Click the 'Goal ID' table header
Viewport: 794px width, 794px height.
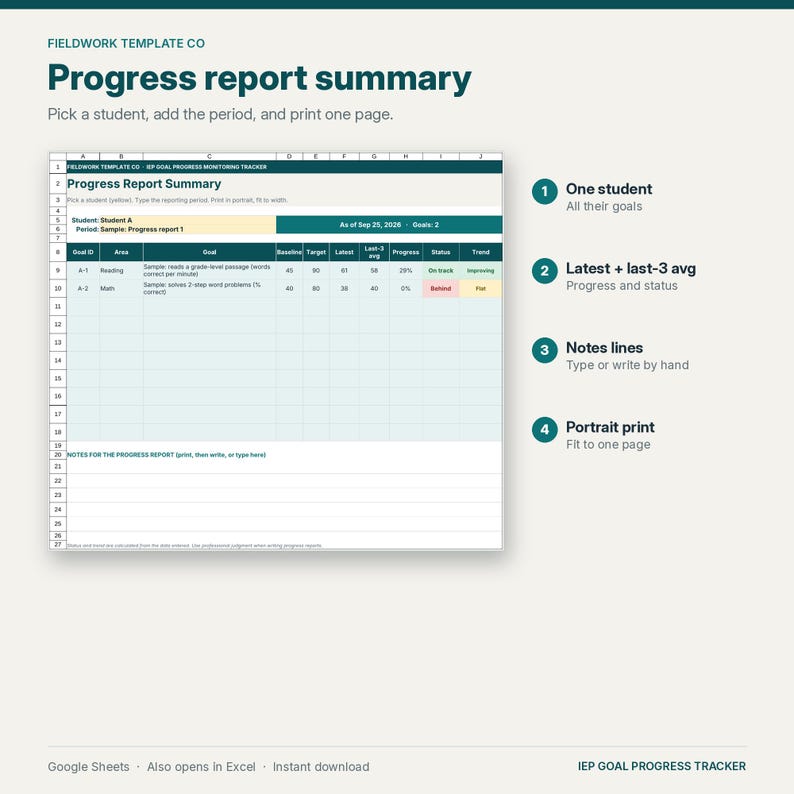point(83,252)
